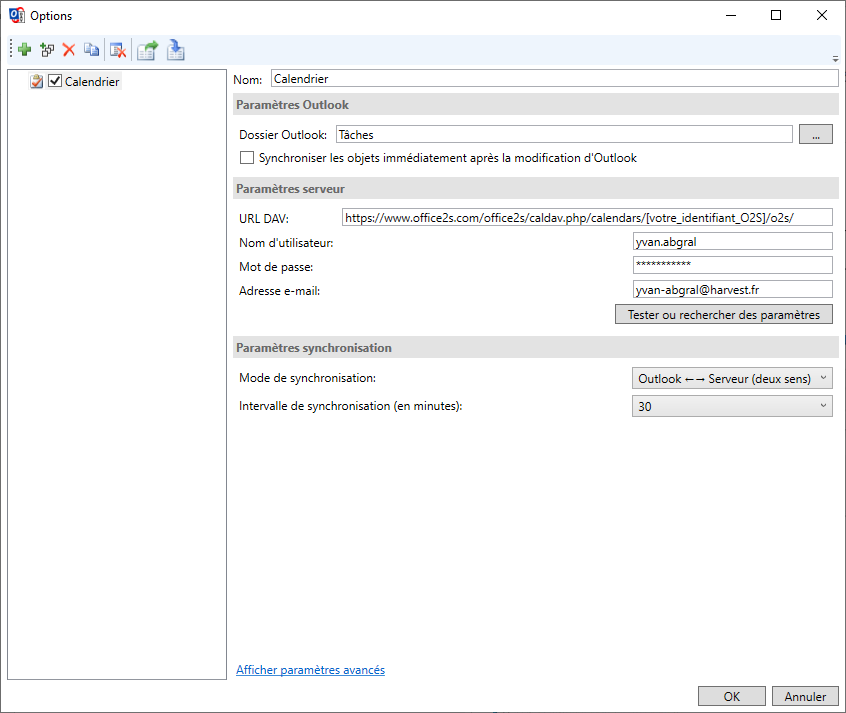Click the import profiles icon with blue arrow
The height and width of the screenshot is (713, 846).
[x=176, y=49]
